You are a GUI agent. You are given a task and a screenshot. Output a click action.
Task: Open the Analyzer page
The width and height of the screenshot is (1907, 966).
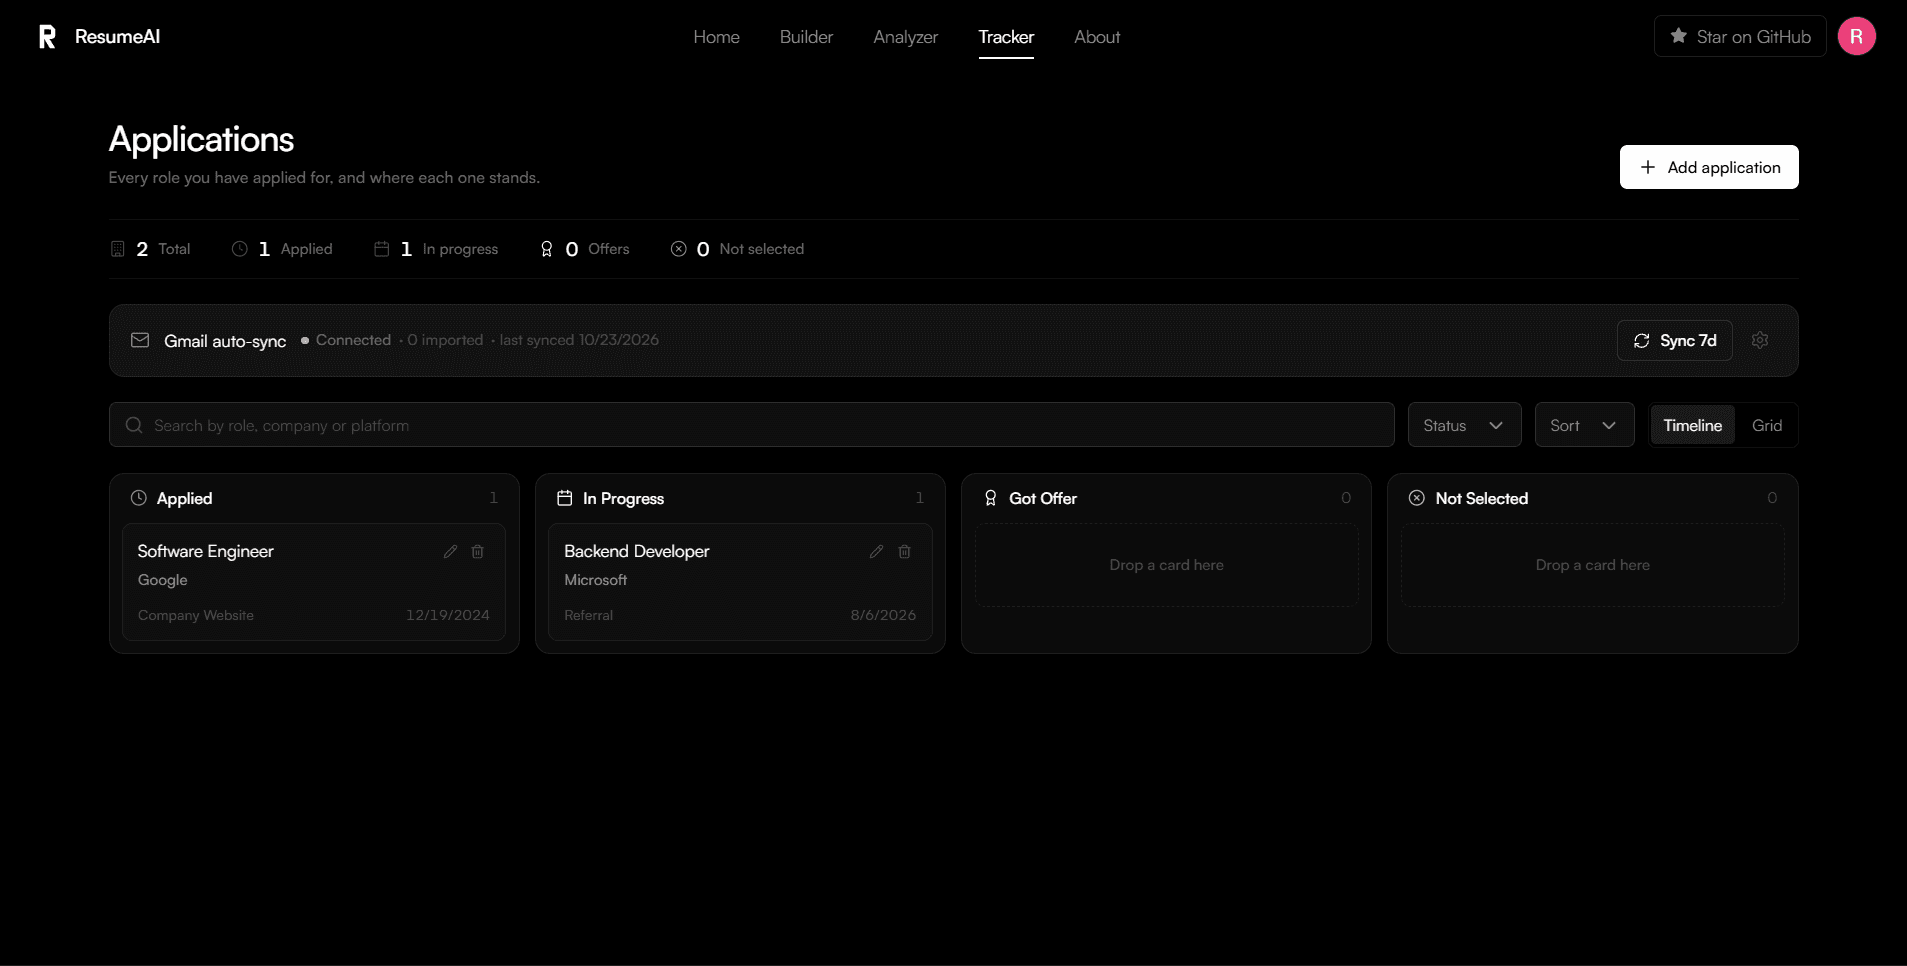[906, 37]
